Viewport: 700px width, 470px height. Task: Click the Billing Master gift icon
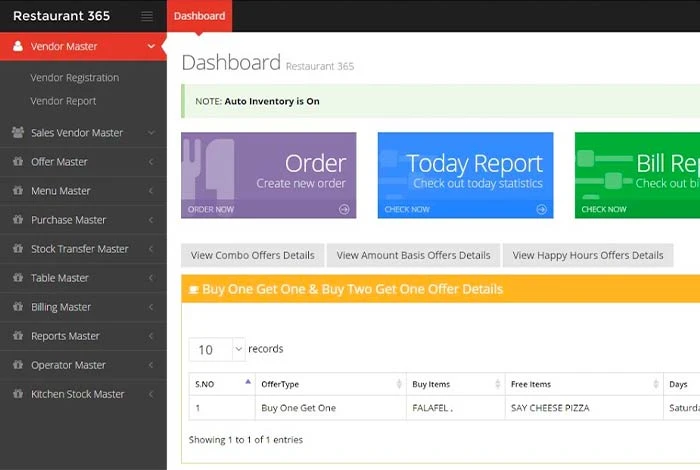tap(18, 307)
